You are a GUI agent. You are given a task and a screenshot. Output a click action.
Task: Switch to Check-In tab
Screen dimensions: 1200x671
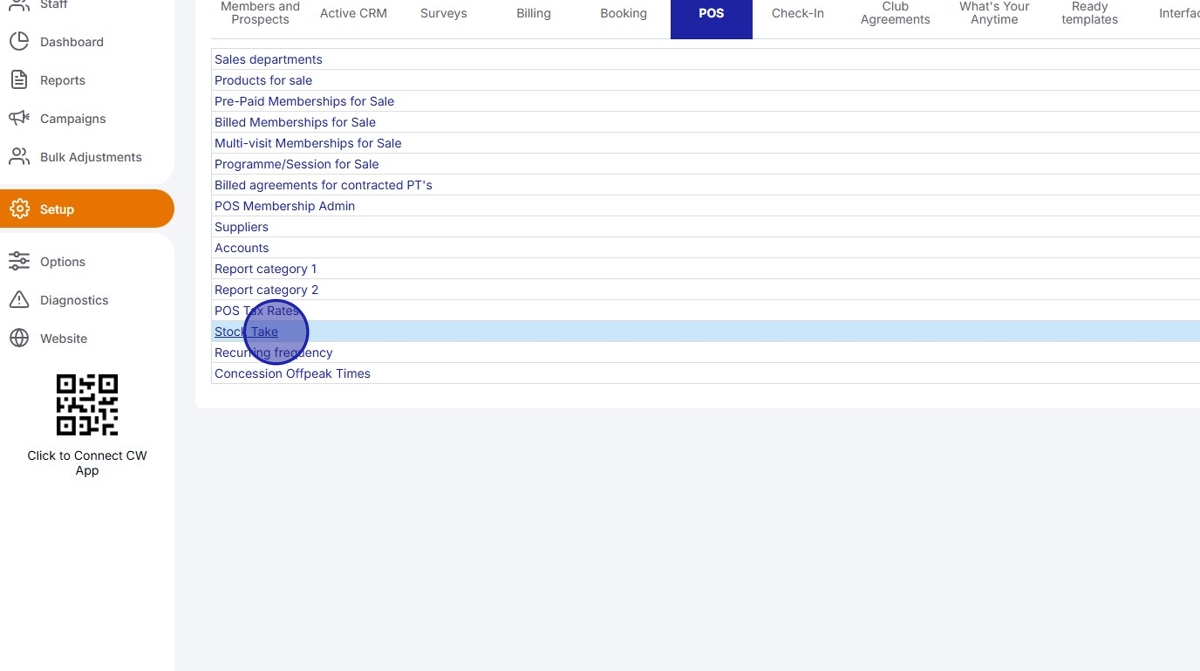point(797,13)
